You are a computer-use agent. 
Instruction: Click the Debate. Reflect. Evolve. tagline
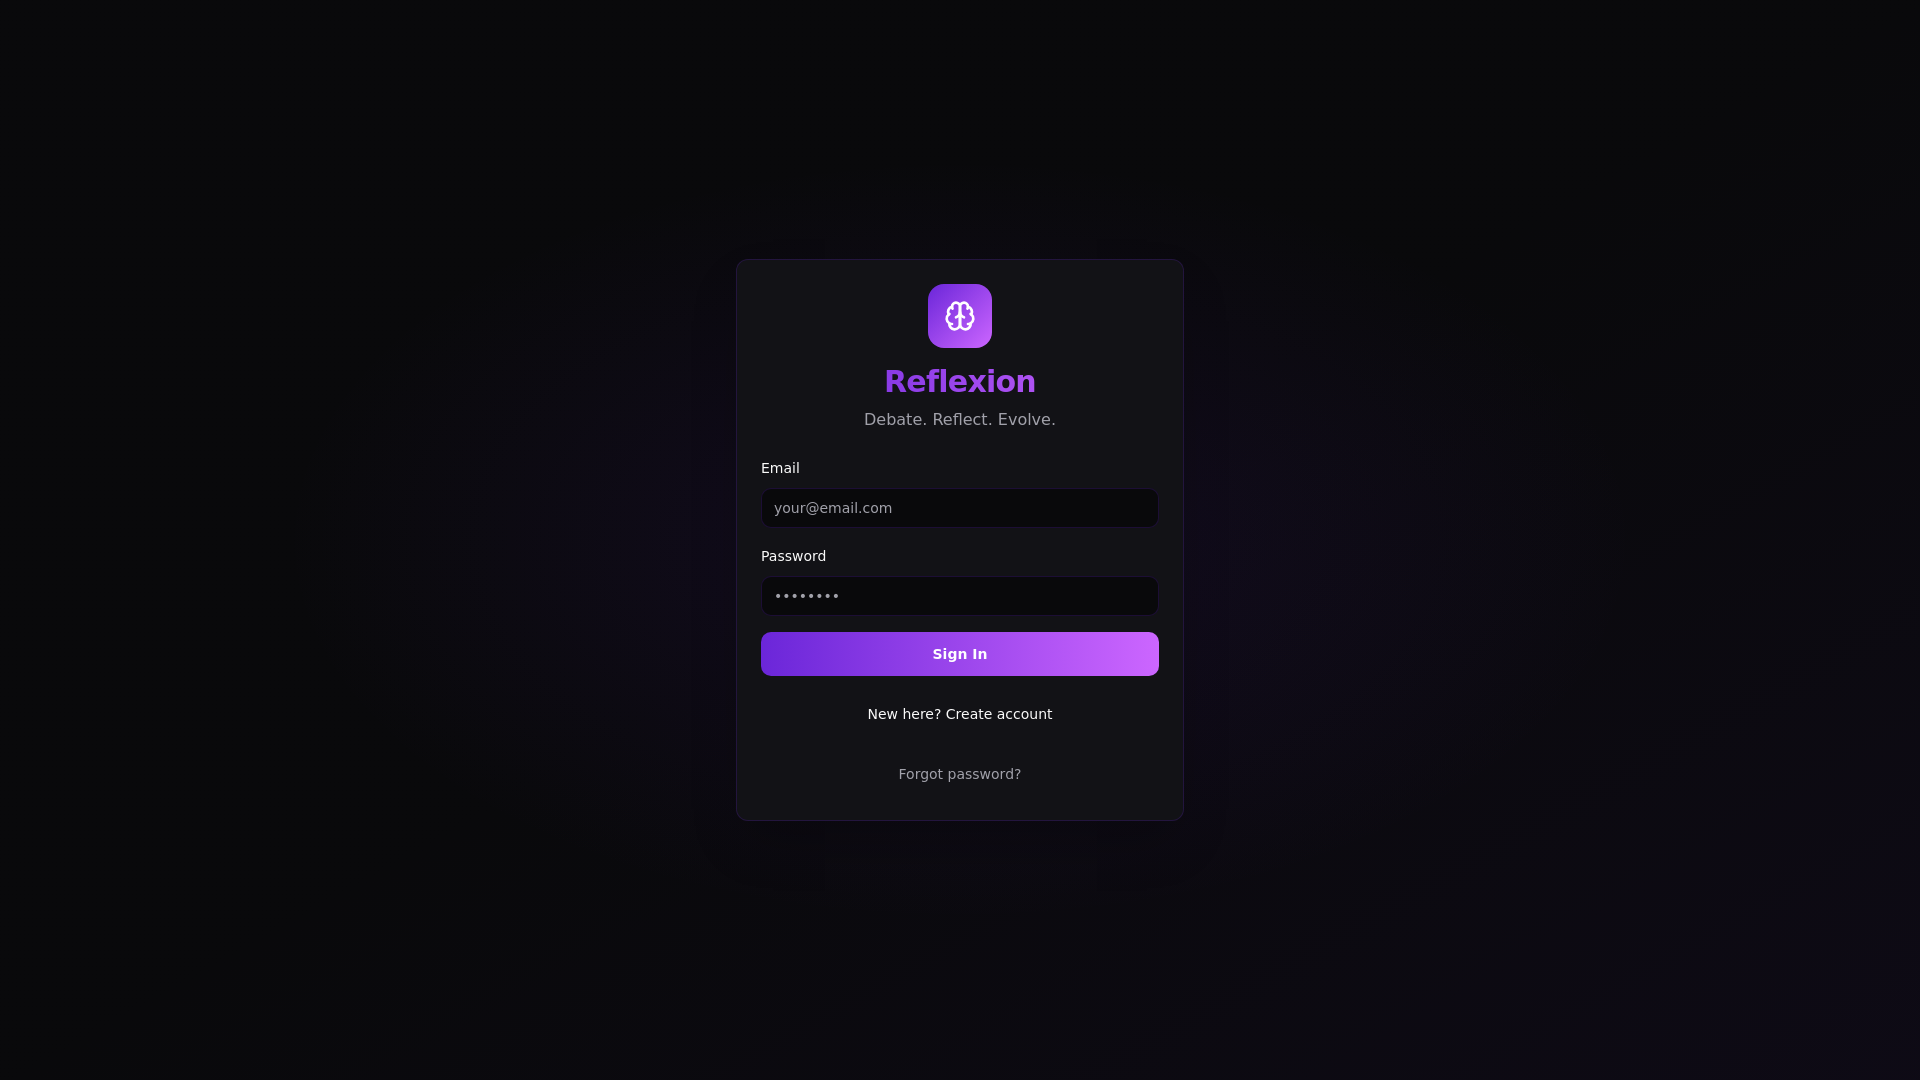coord(960,420)
